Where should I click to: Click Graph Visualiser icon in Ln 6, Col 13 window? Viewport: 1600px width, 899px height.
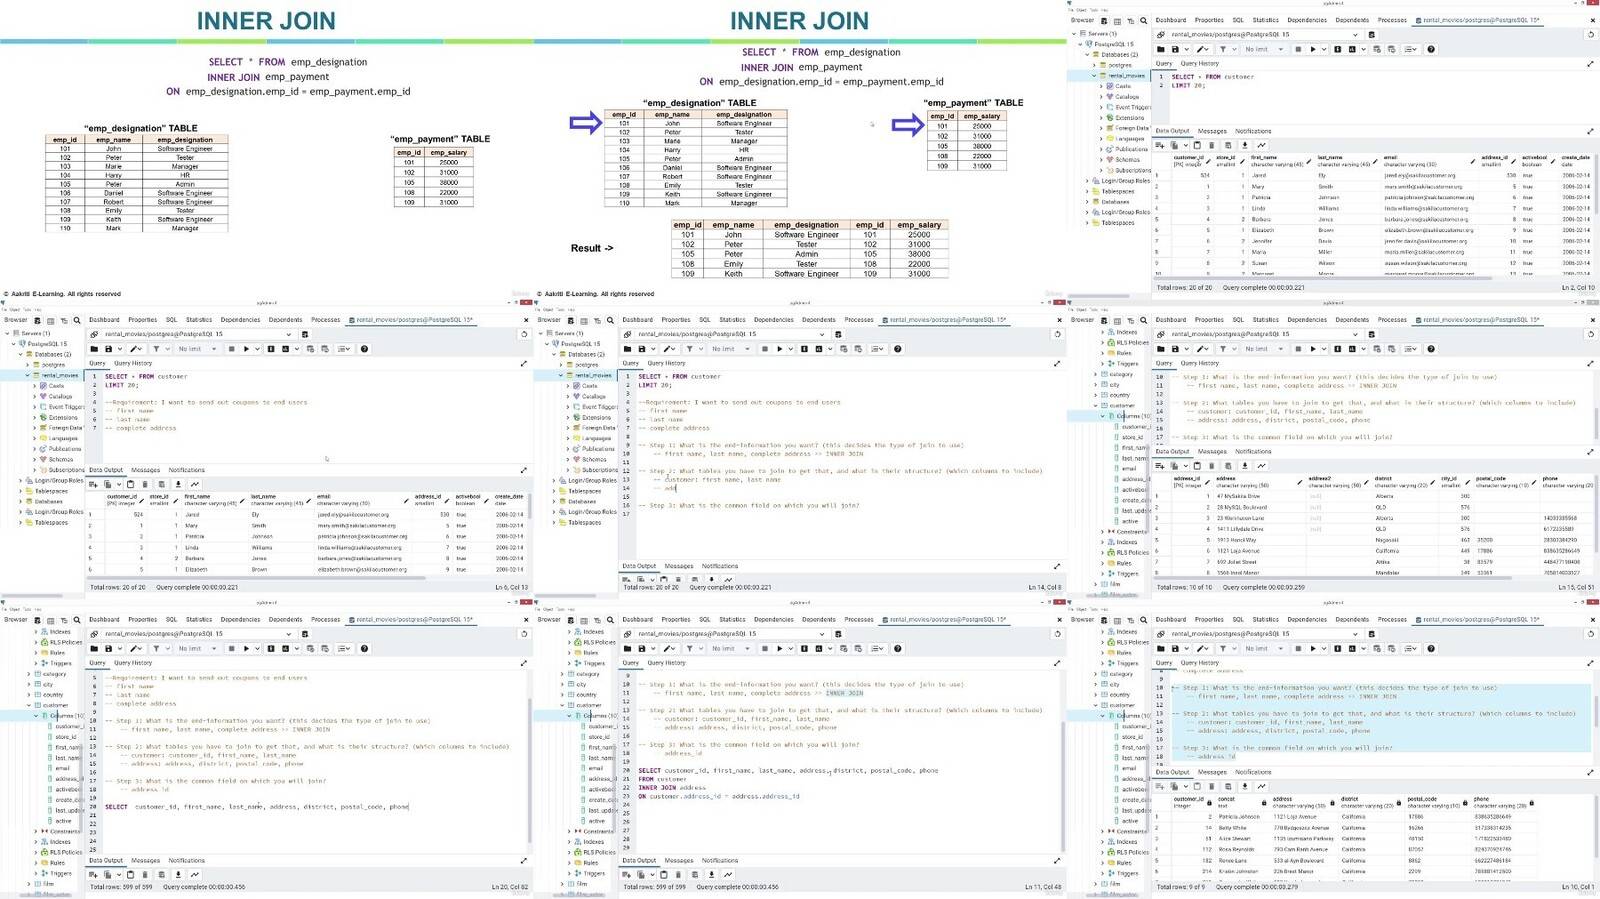[195, 484]
